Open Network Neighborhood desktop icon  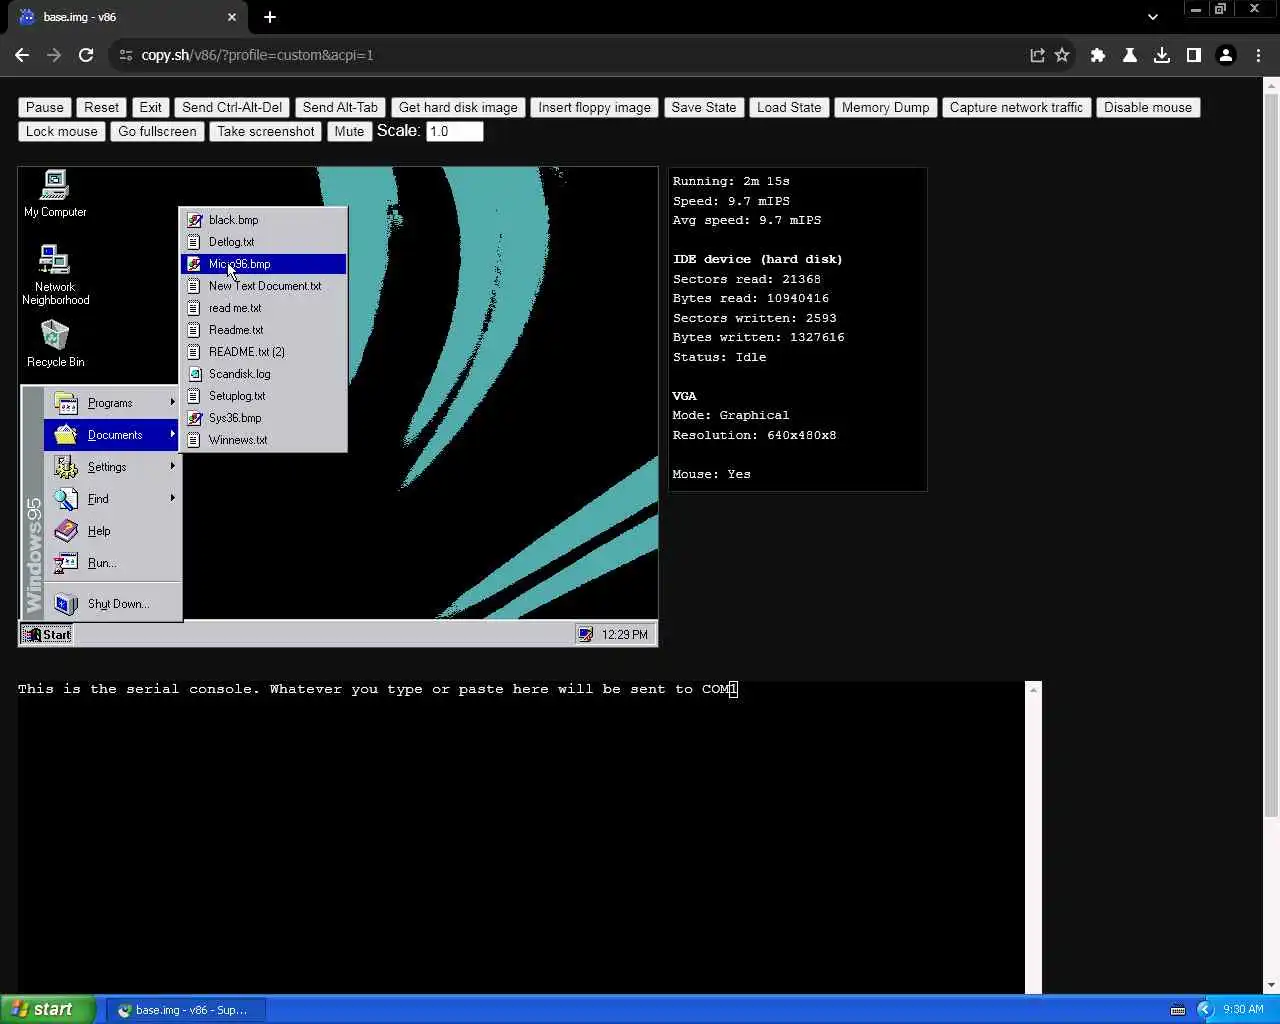pos(55,275)
